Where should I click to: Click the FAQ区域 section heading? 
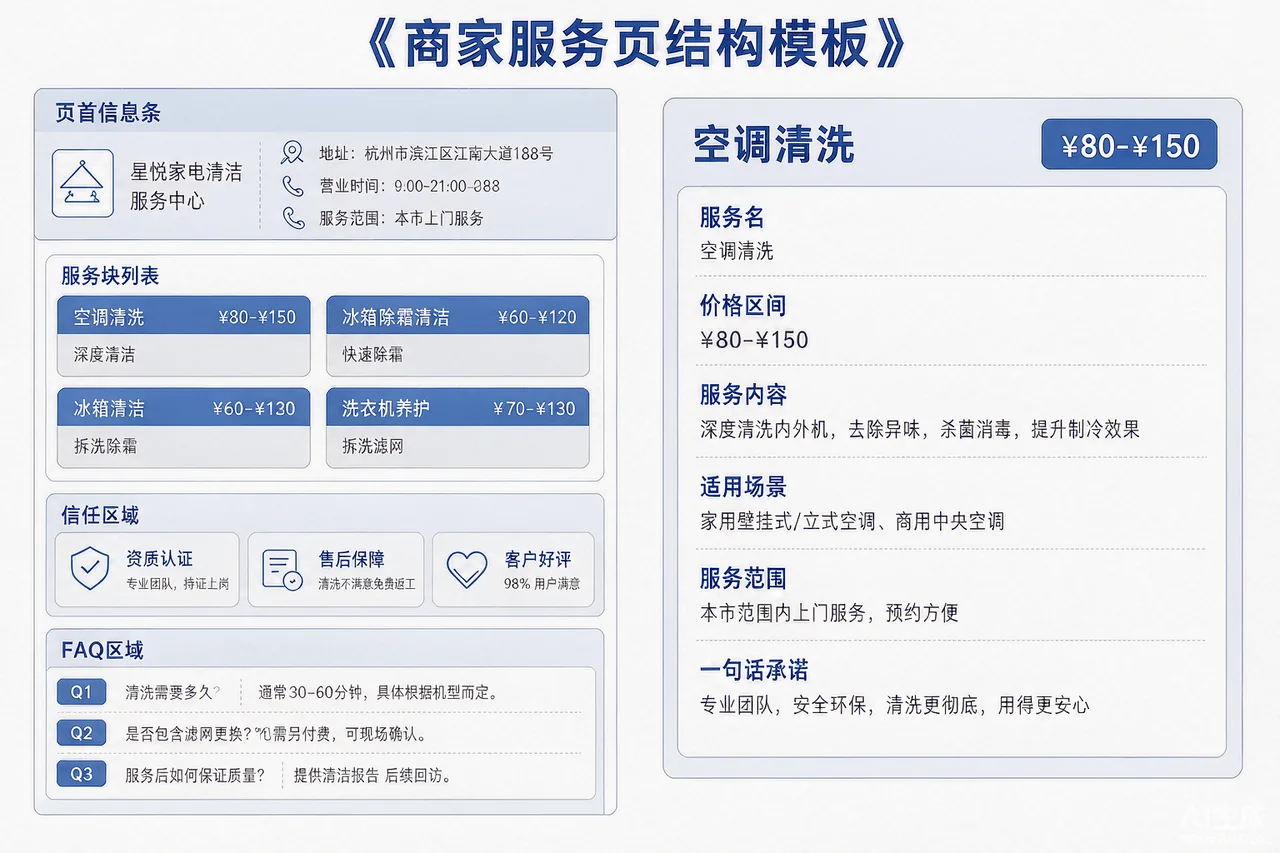(x=102, y=651)
